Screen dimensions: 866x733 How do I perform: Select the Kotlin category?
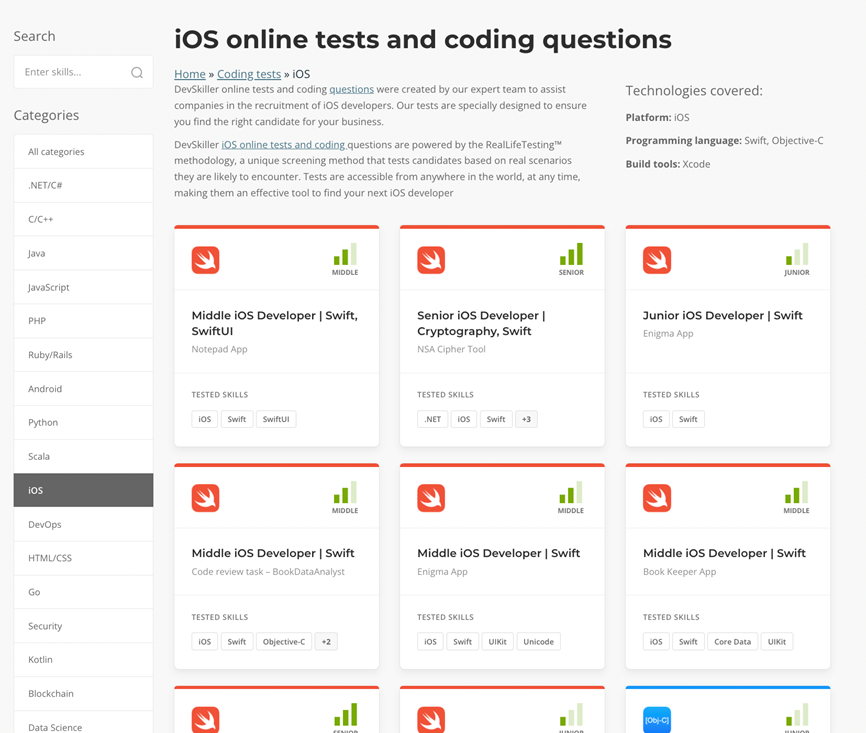(83, 660)
